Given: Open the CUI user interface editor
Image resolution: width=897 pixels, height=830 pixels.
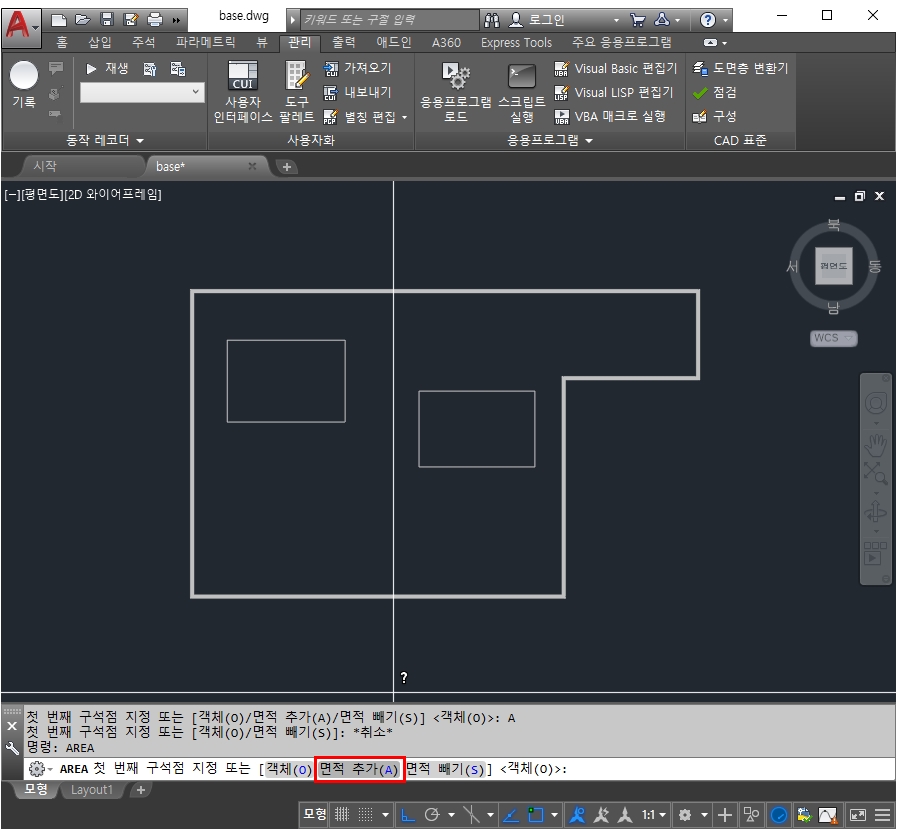Looking at the screenshot, I should click(x=243, y=92).
